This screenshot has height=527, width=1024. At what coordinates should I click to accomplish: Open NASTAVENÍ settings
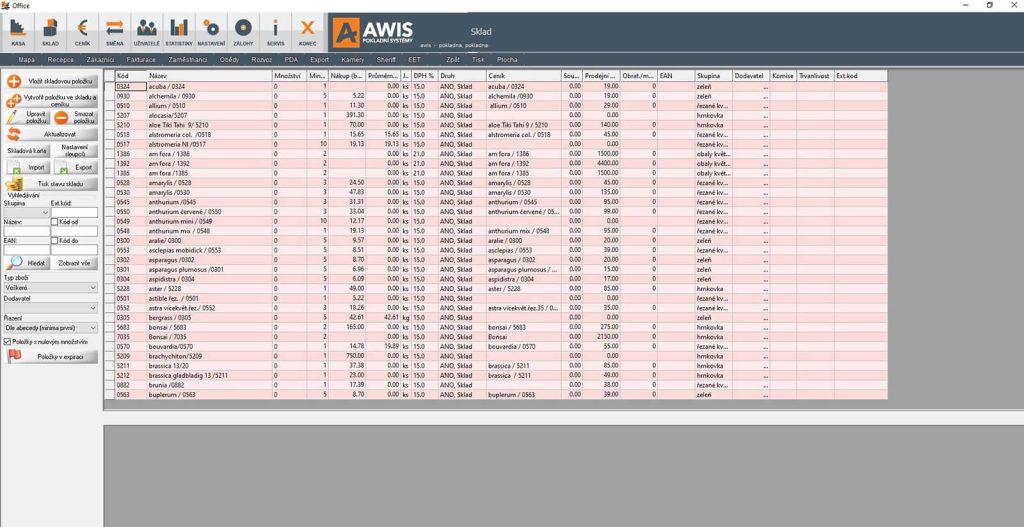pyautogui.click(x=211, y=31)
